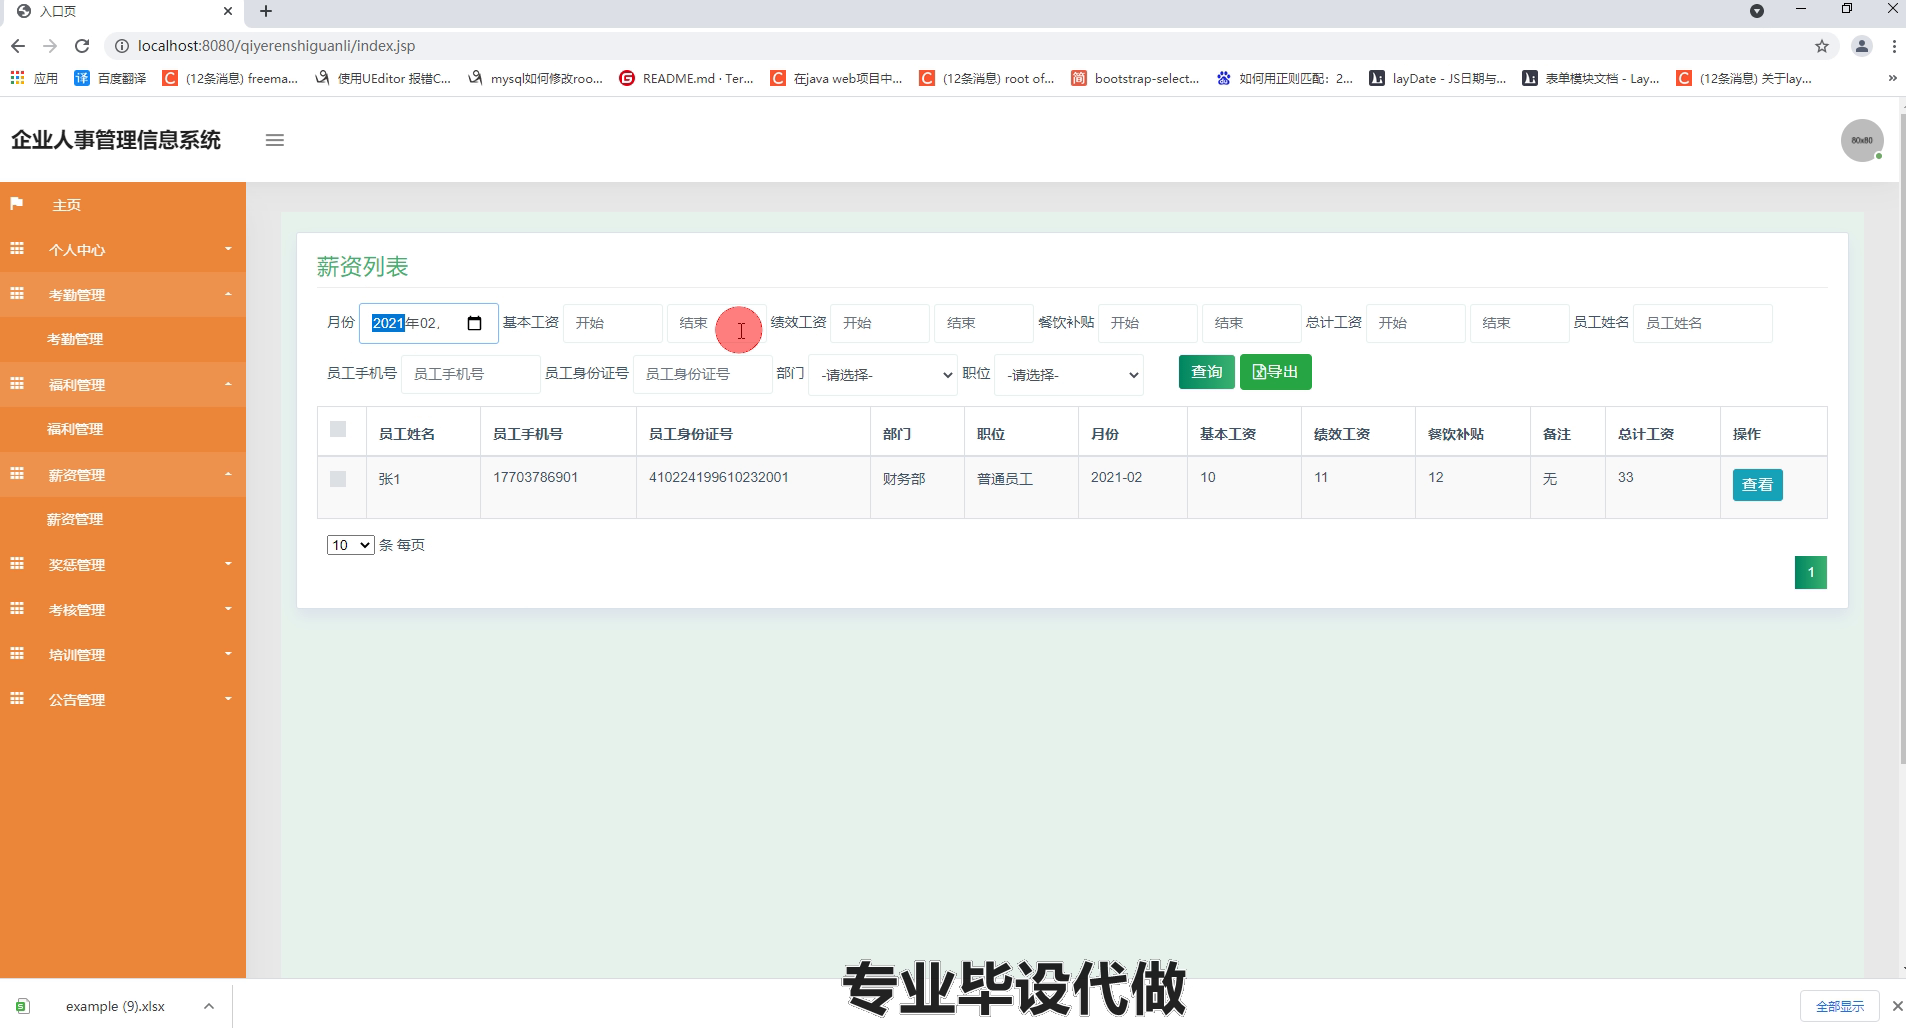Click the browser address bar URL
This screenshot has height=1028, width=1906.
click(x=276, y=46)
